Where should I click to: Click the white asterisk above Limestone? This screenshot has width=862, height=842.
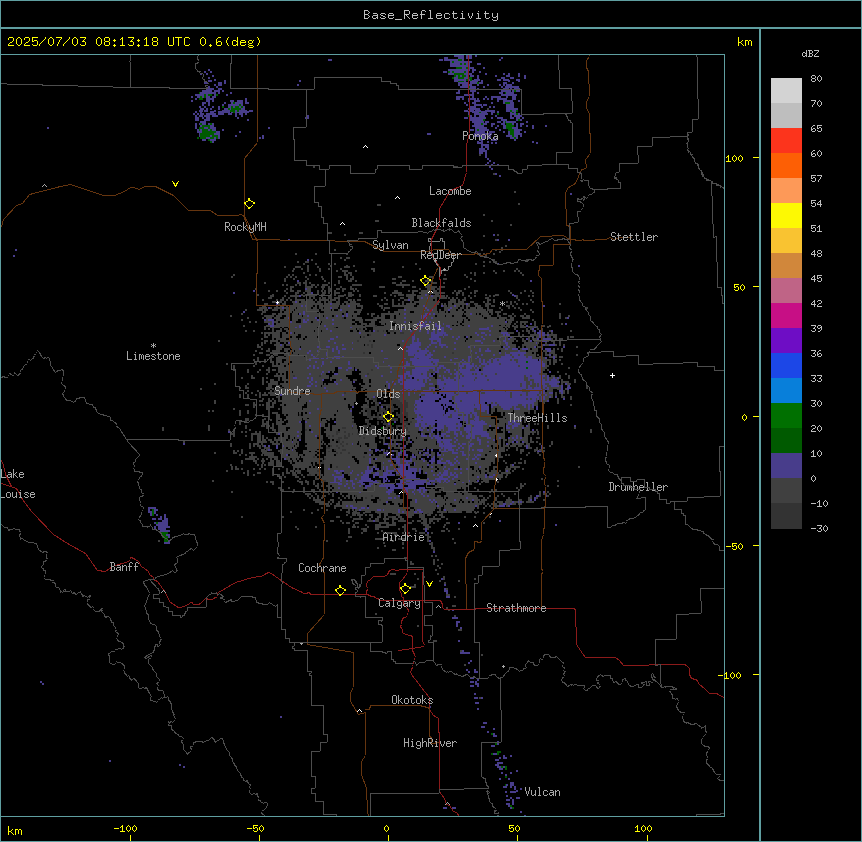pos(153,346)
